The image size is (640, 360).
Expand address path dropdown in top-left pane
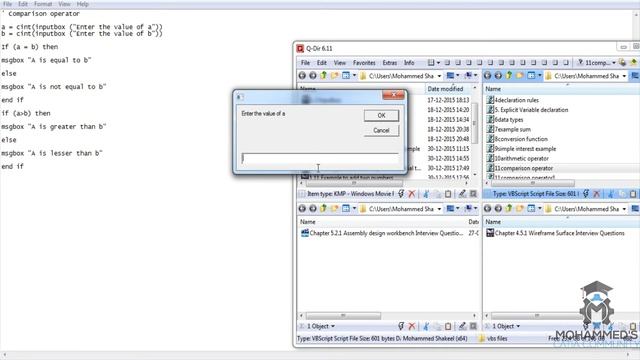pos(439,76)
